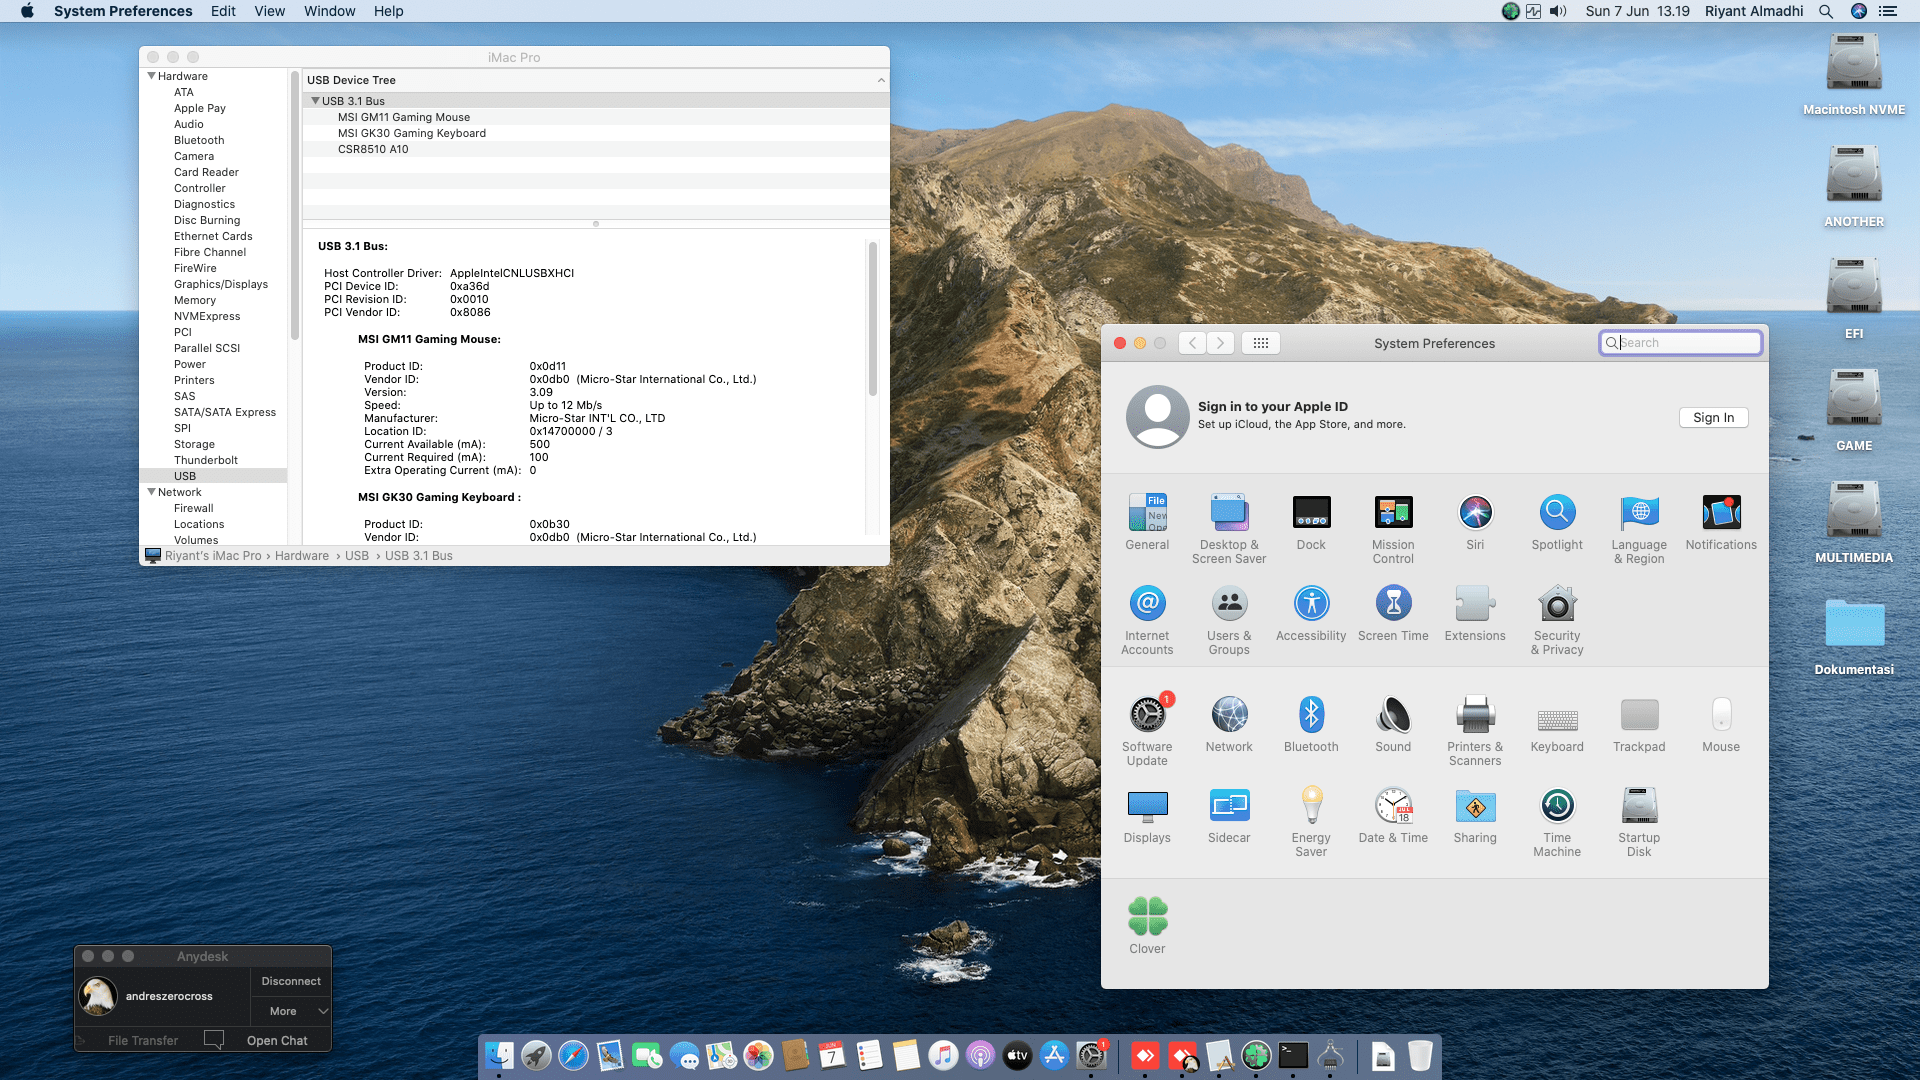This screenshot has height=1080, width=1920.
Task: Open Spotlight preferences pane
Action: (x=1557, y=522)
